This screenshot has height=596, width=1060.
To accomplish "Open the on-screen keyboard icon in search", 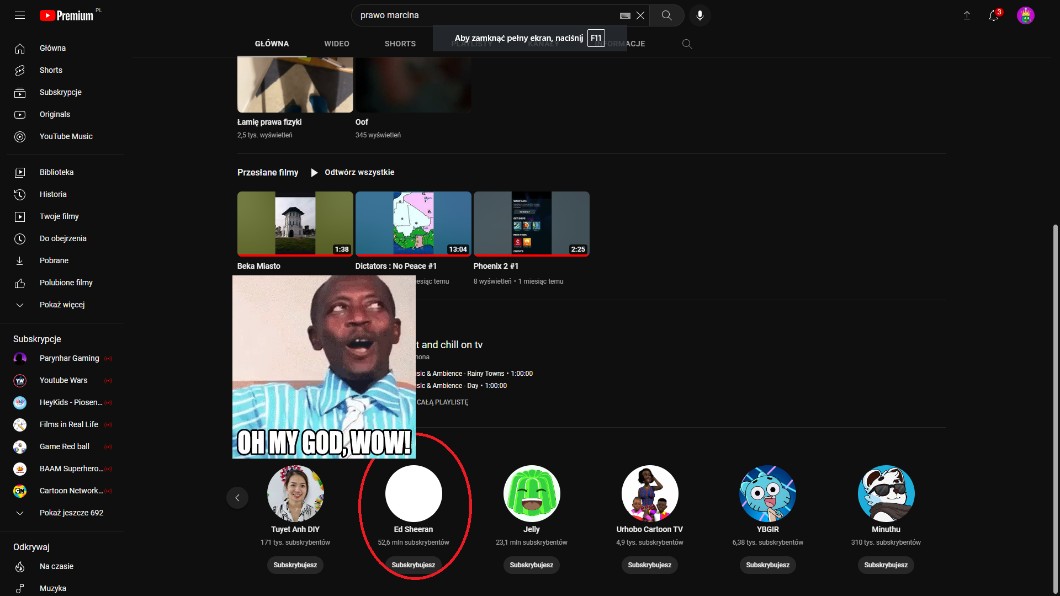I will [625, 16].
